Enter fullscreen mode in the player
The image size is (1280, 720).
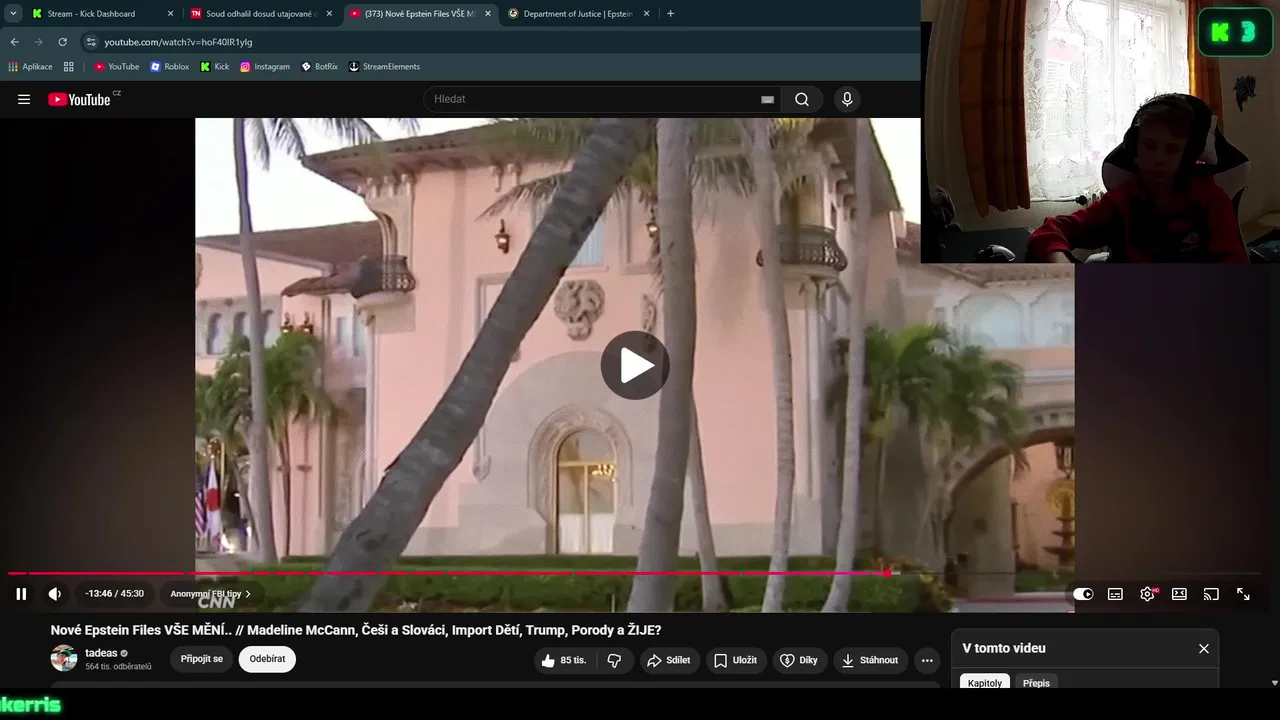(1243, 594)
